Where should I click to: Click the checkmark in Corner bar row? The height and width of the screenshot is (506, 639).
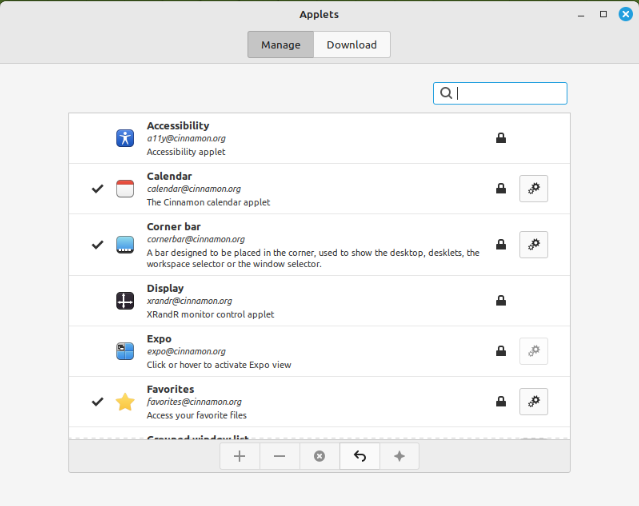coord(97,244)
